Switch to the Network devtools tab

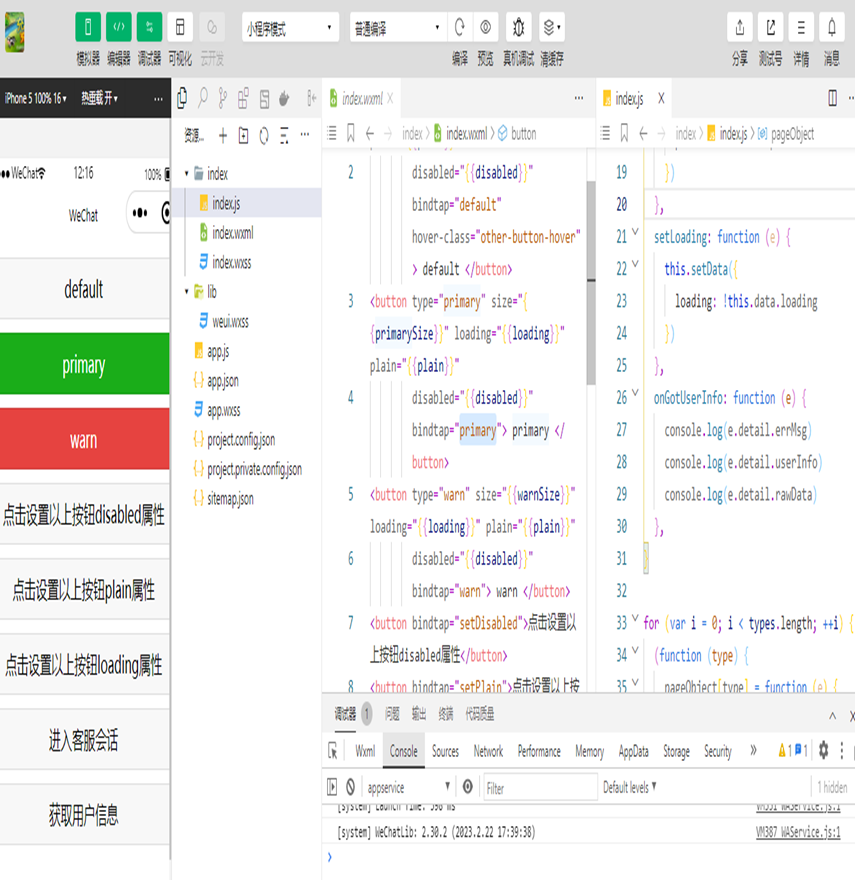coord(488,751)
